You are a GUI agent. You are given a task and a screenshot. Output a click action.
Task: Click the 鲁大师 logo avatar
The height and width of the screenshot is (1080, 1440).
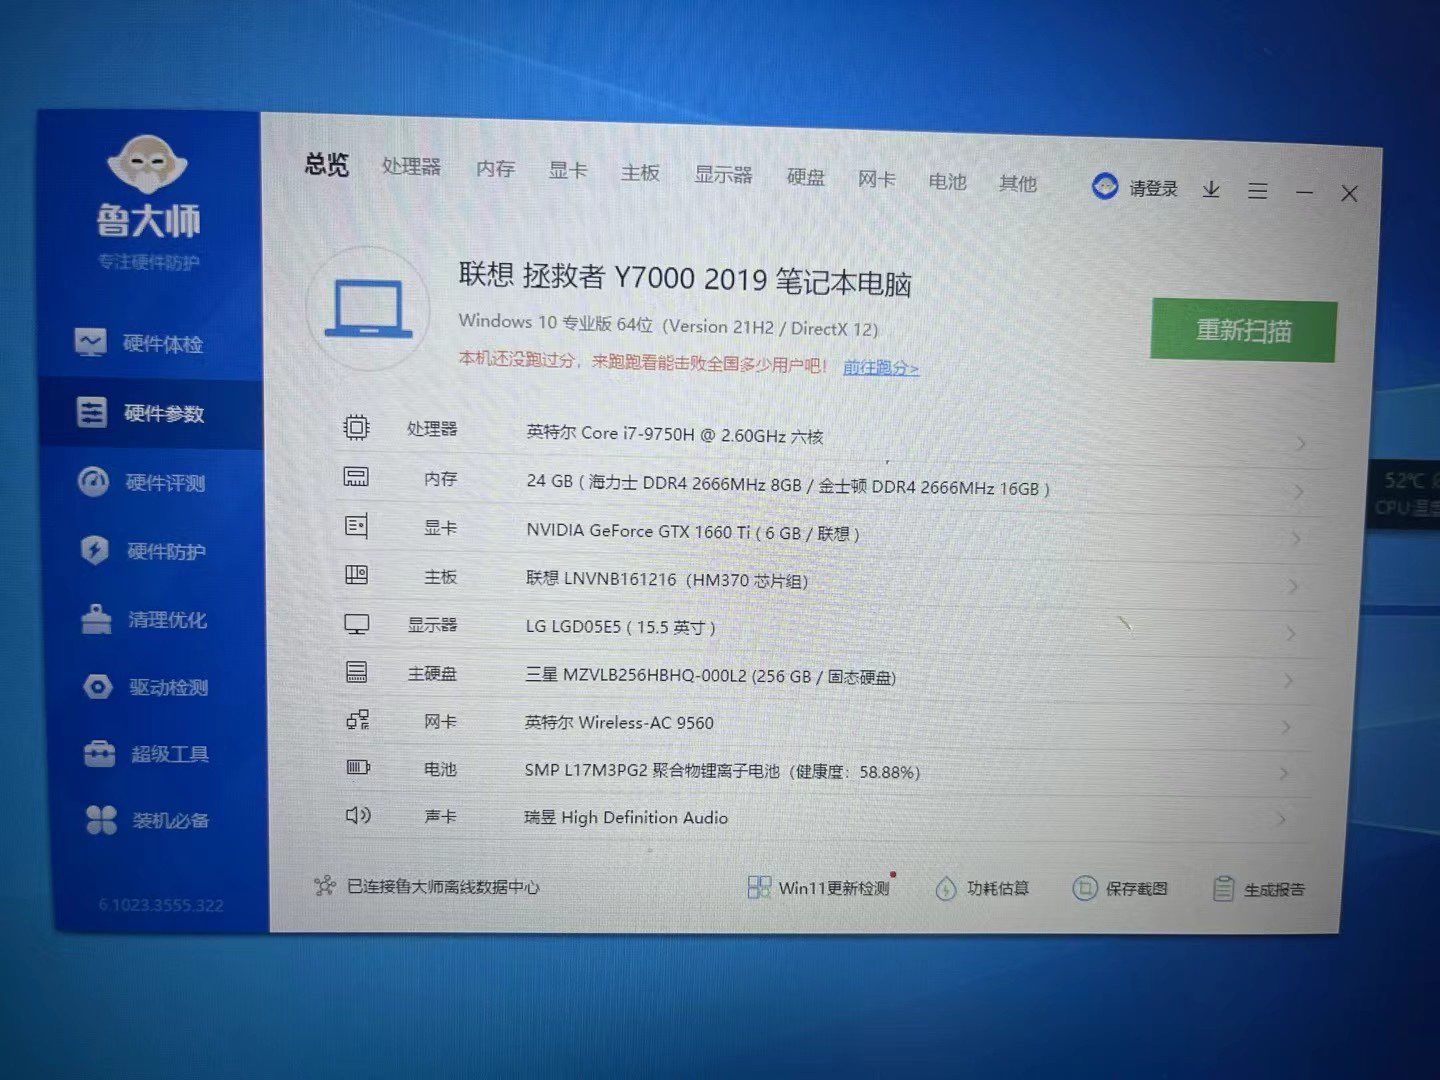[x=148, y=166]
